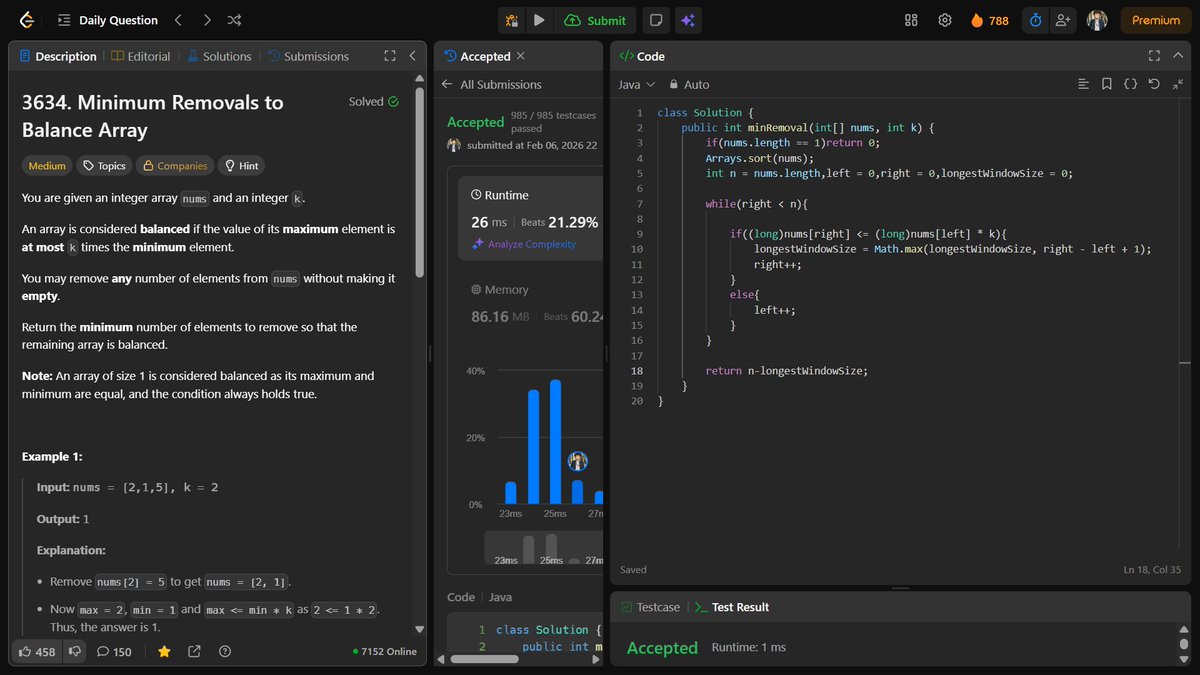Open the notes icon beside Submit
Screen dimensions: 1200x675
655,20
